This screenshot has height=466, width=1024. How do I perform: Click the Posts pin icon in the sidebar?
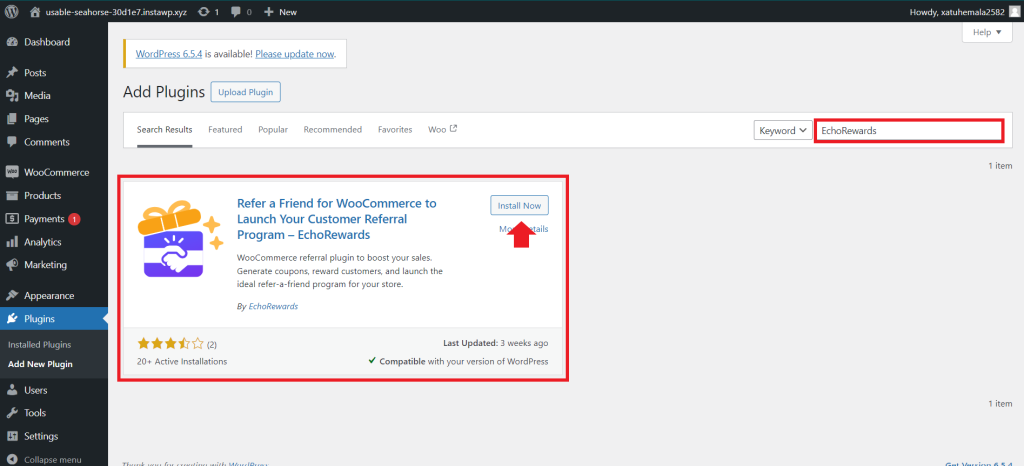tap(12, 72)
